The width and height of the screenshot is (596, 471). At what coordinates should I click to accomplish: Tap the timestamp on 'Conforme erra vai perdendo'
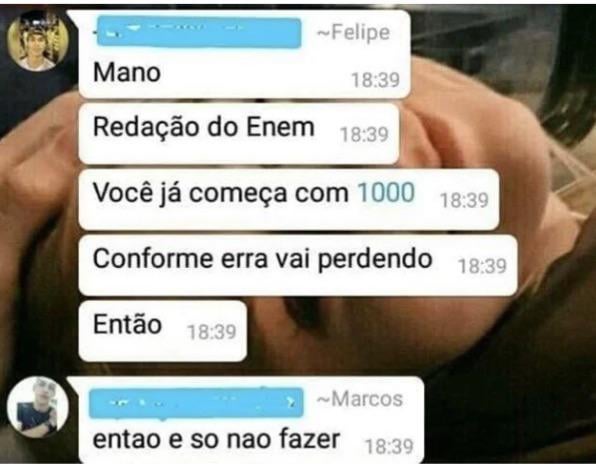482,266
